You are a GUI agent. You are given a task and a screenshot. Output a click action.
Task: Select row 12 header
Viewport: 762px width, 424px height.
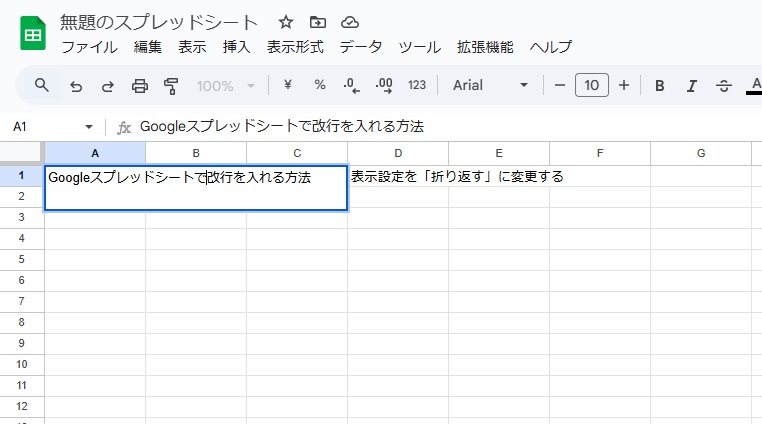[x=21, y=406]
